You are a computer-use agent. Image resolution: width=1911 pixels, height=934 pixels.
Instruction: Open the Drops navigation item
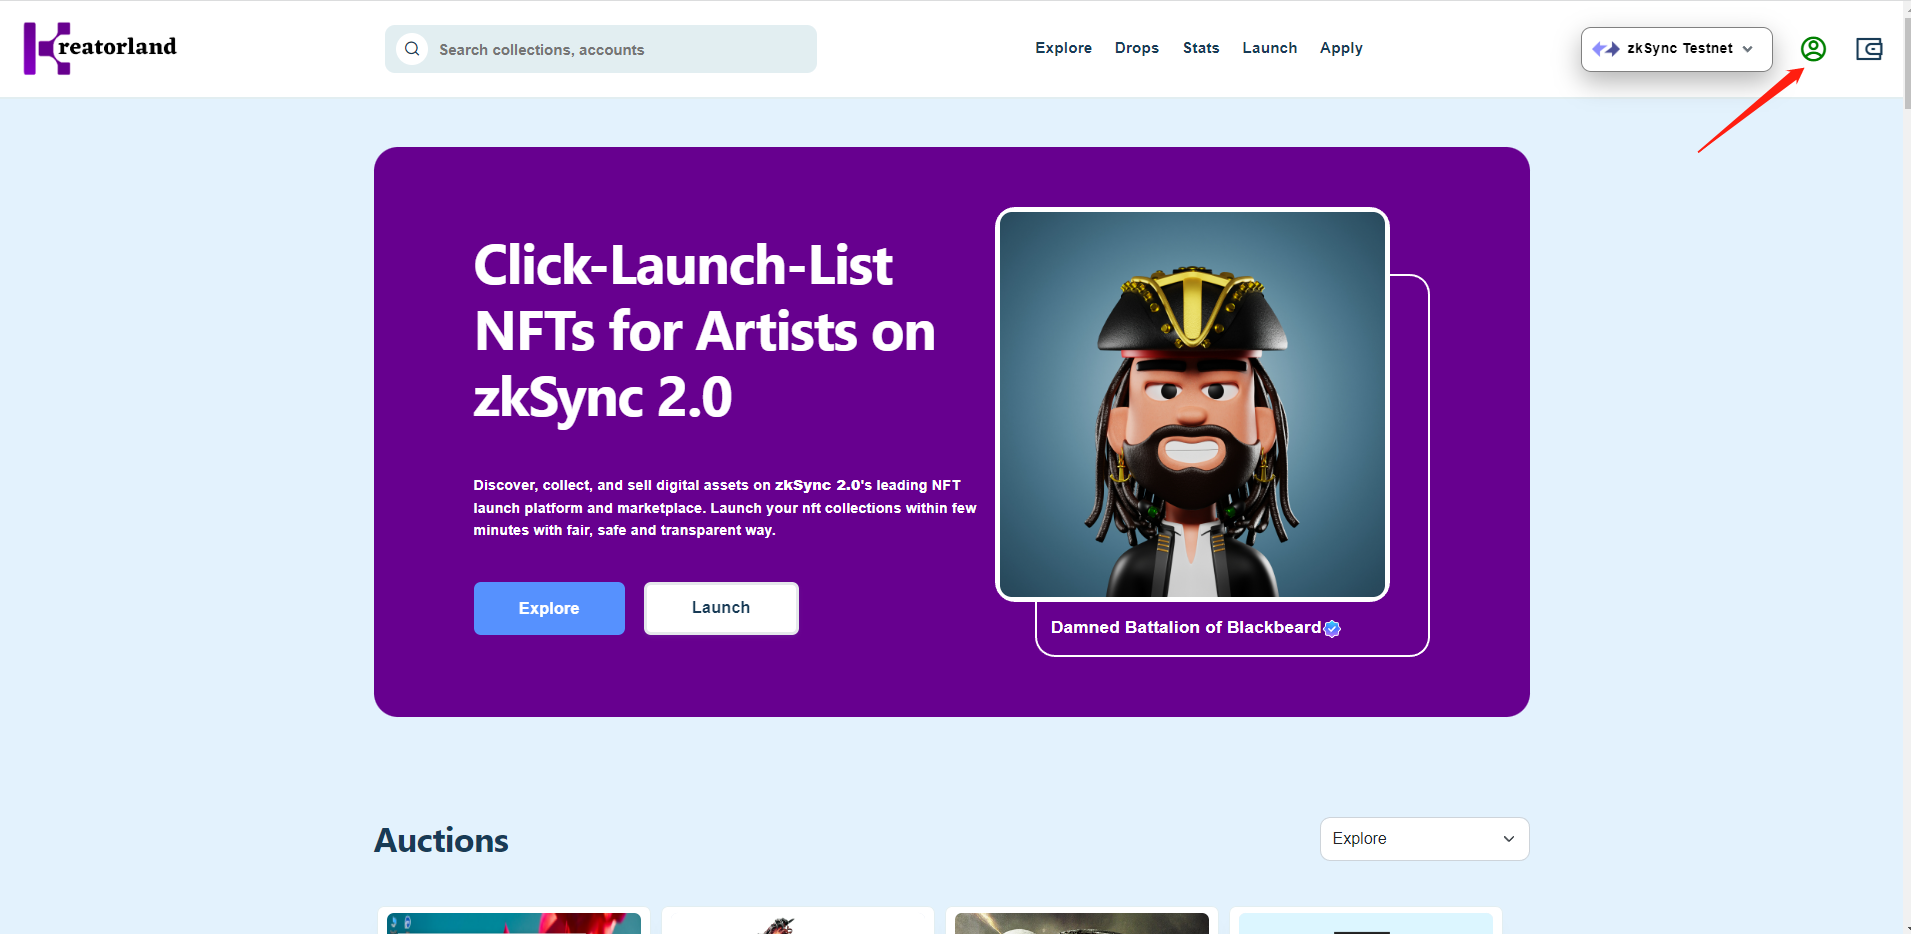pyautogui.click(x=1137, y=48)
